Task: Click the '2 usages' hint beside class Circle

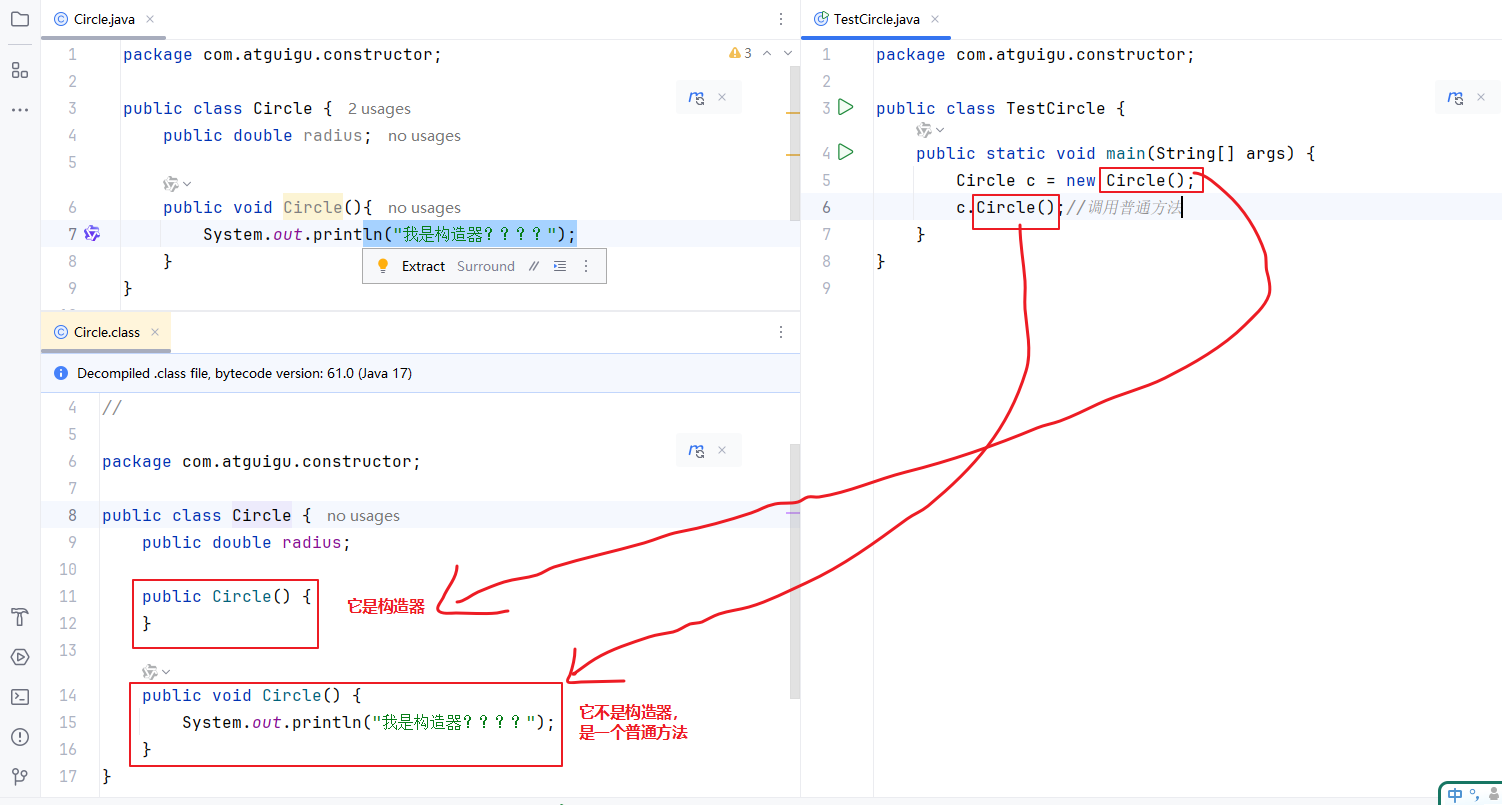Action: pyautogui.click(x=379, y=109)
